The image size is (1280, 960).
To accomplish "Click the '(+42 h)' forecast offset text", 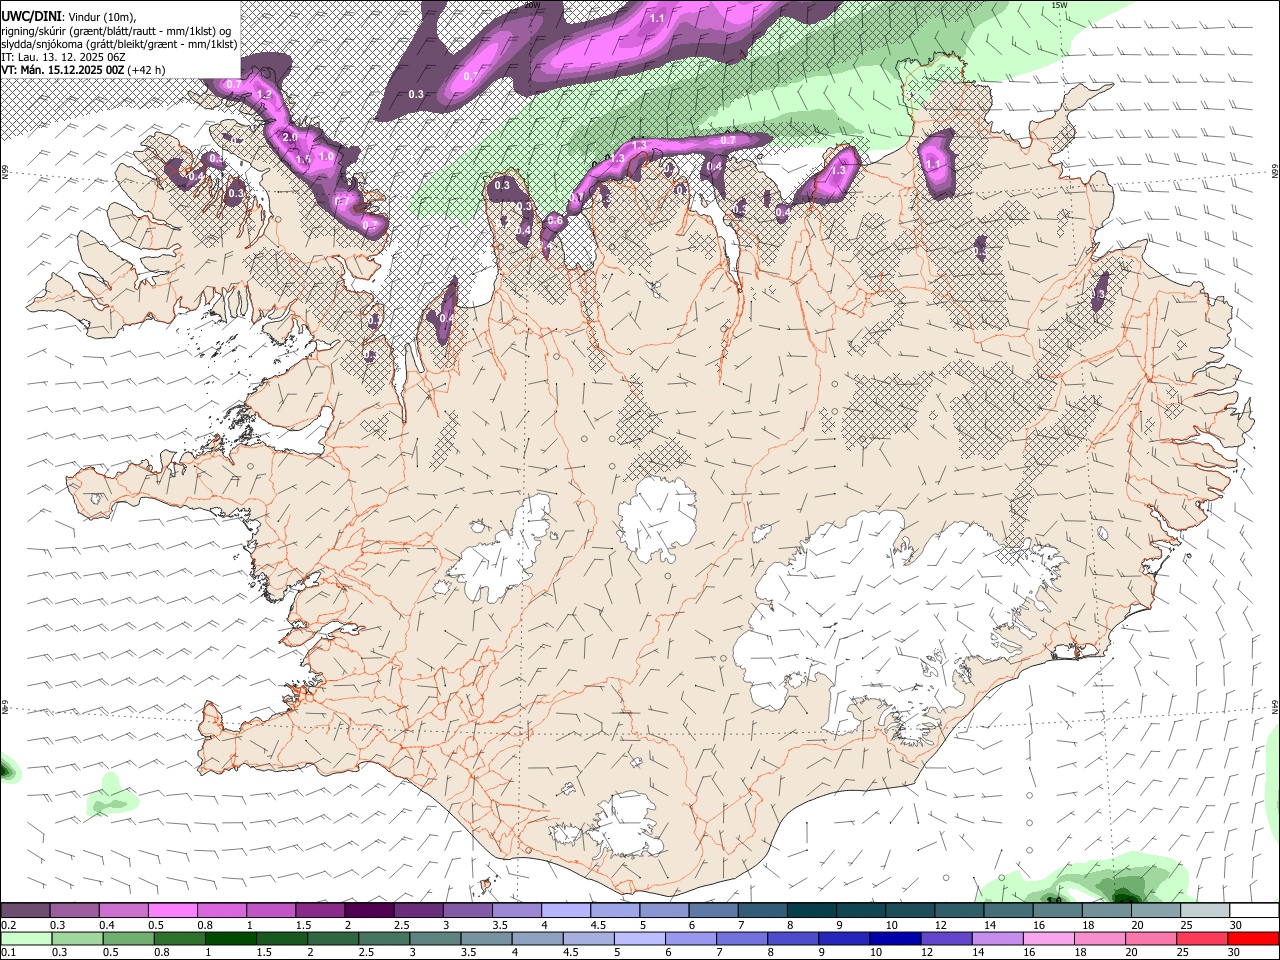I will pyautogui.click(x=147, y=70).
